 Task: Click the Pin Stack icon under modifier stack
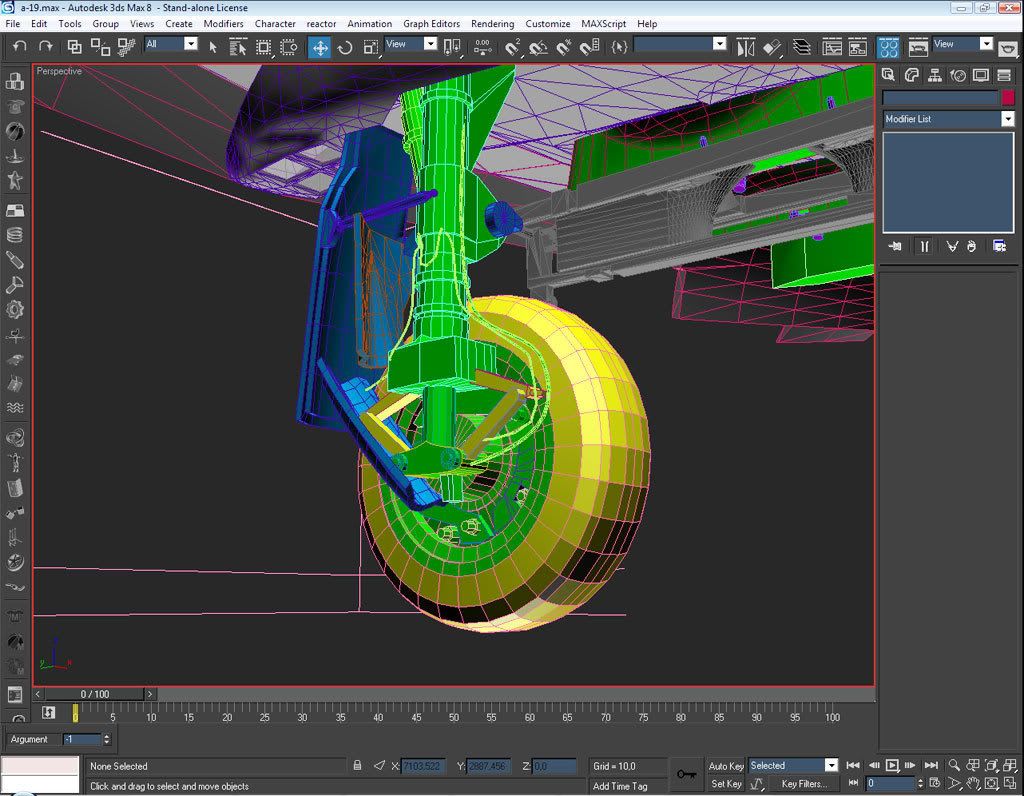pyautogui.click(x=895, y=246)
